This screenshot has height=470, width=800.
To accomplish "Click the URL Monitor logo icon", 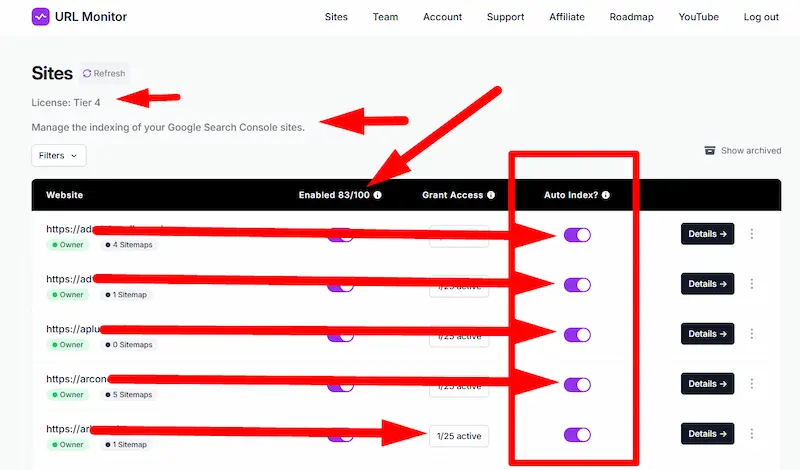I will [x=40, y=17].
